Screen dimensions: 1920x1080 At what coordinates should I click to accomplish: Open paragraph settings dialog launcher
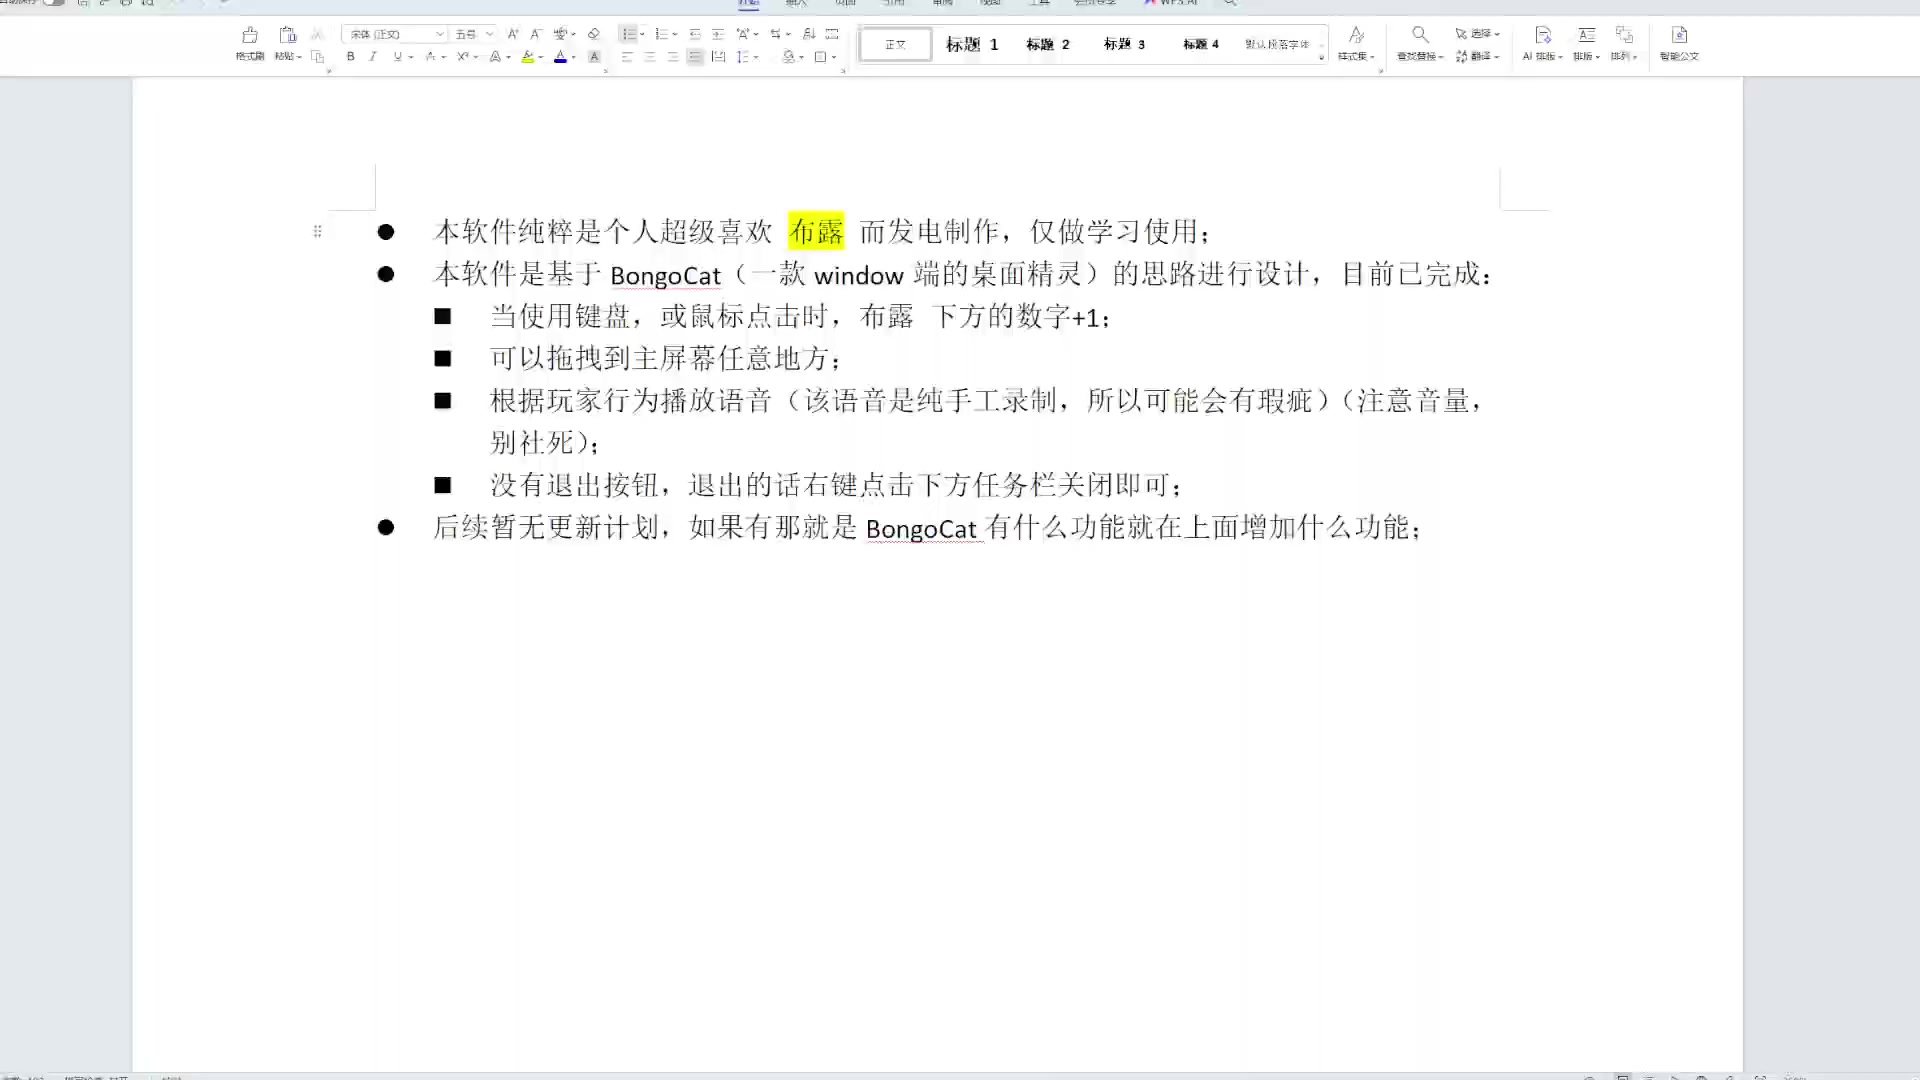(843, 71)
